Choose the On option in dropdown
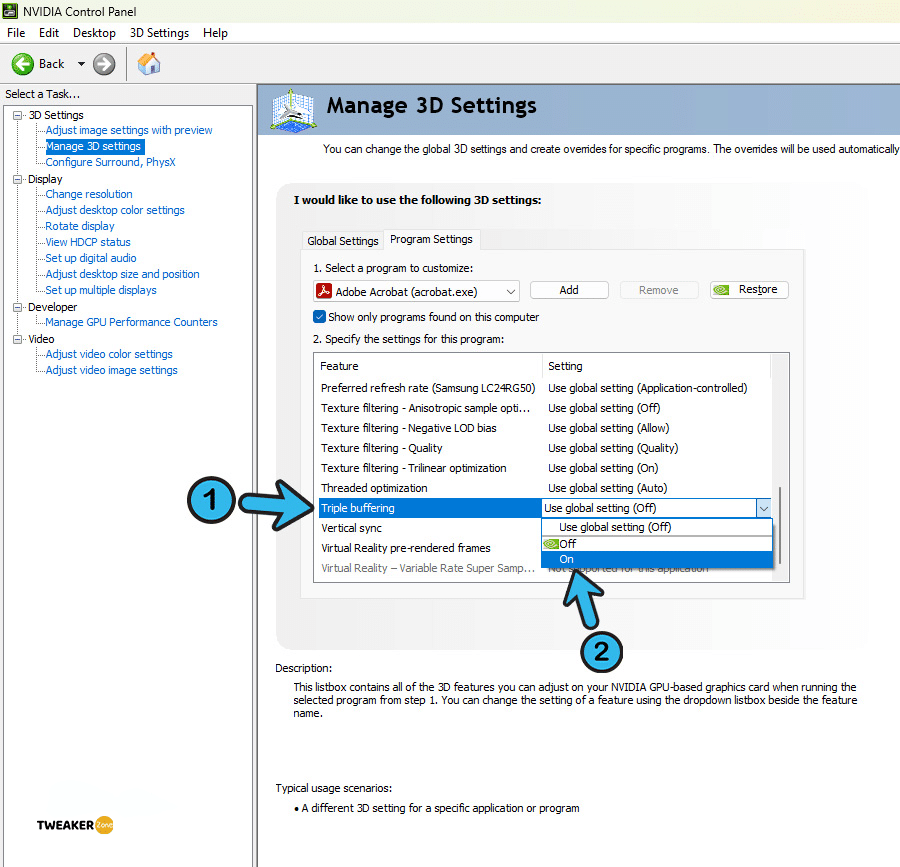The width and height of the screenshot is (900, 867). 657,559
